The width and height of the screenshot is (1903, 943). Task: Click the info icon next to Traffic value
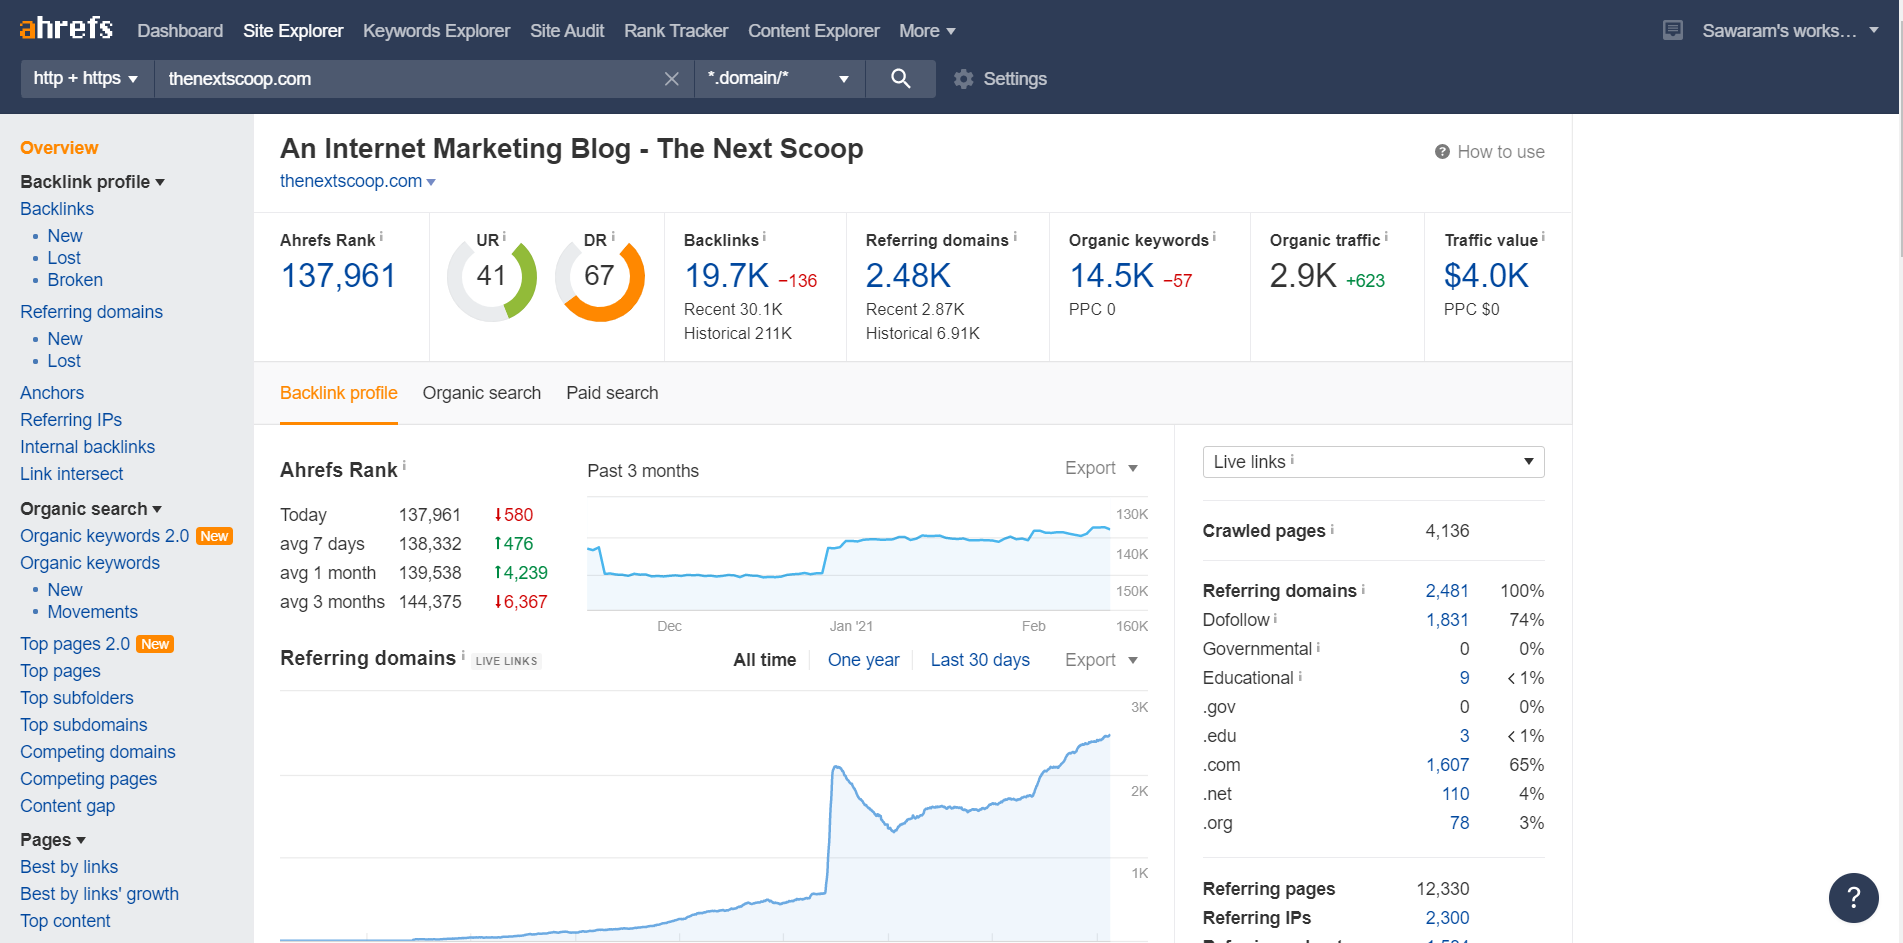tap(1543, 237)
